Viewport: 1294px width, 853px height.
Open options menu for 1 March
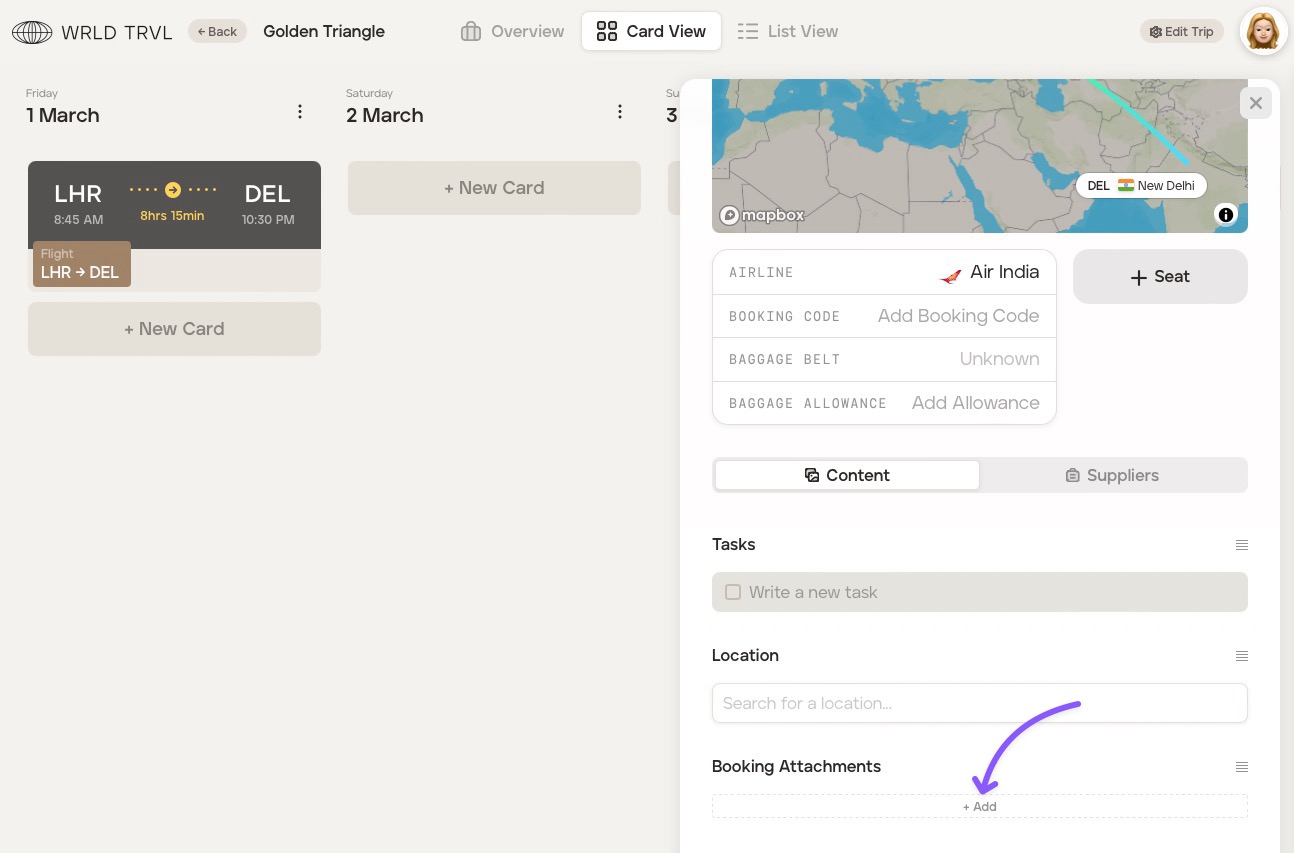300,112
